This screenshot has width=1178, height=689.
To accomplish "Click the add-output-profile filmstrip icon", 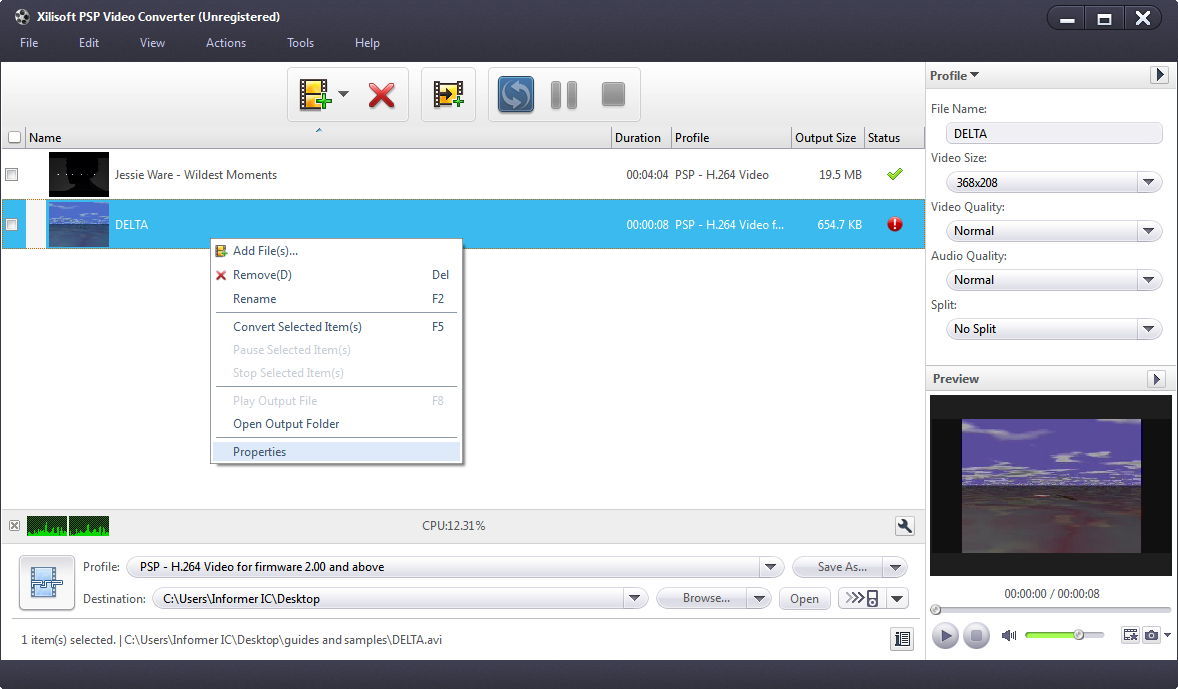I will pyautogui.click(x=448, y=93).
